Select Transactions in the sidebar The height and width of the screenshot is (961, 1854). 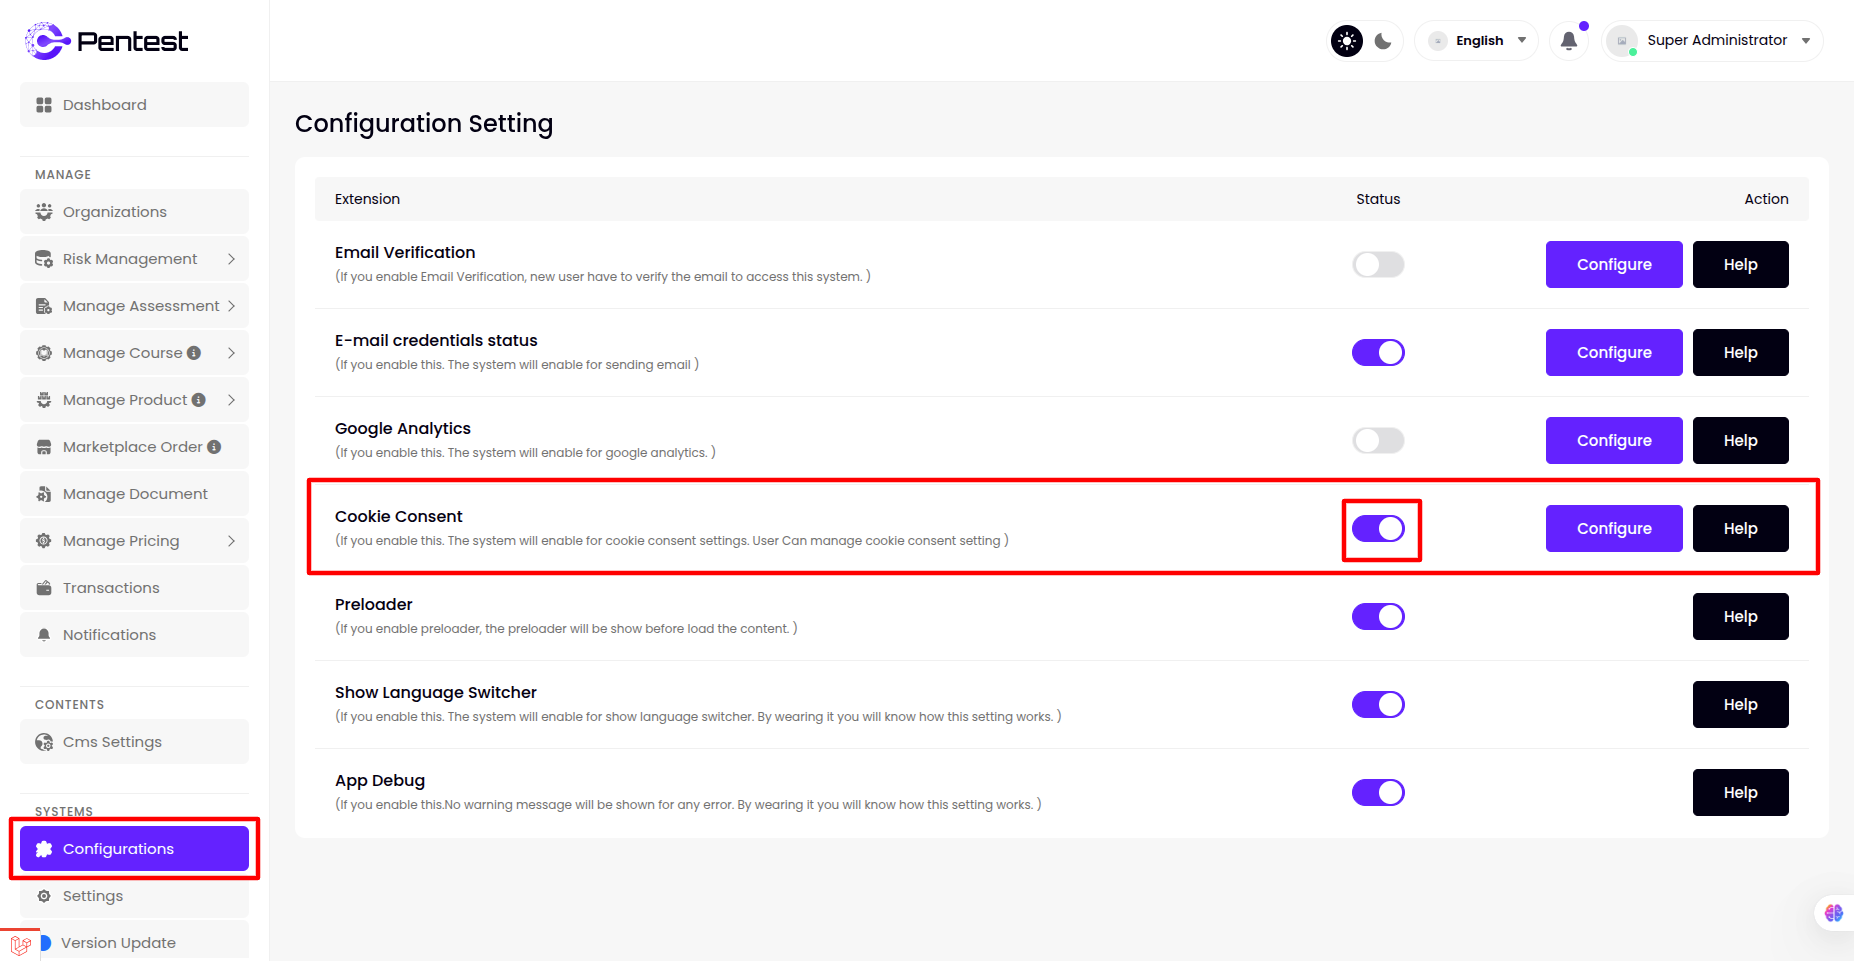pos(134,588)
